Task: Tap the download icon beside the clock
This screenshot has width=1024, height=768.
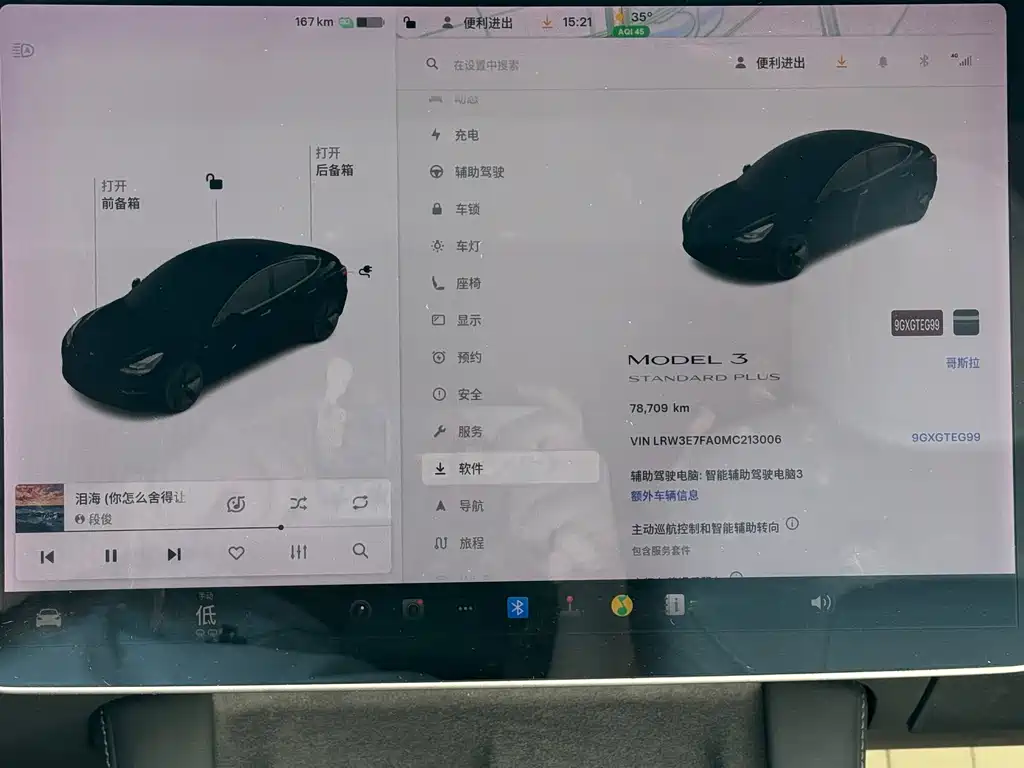Action: pos(547,23)
